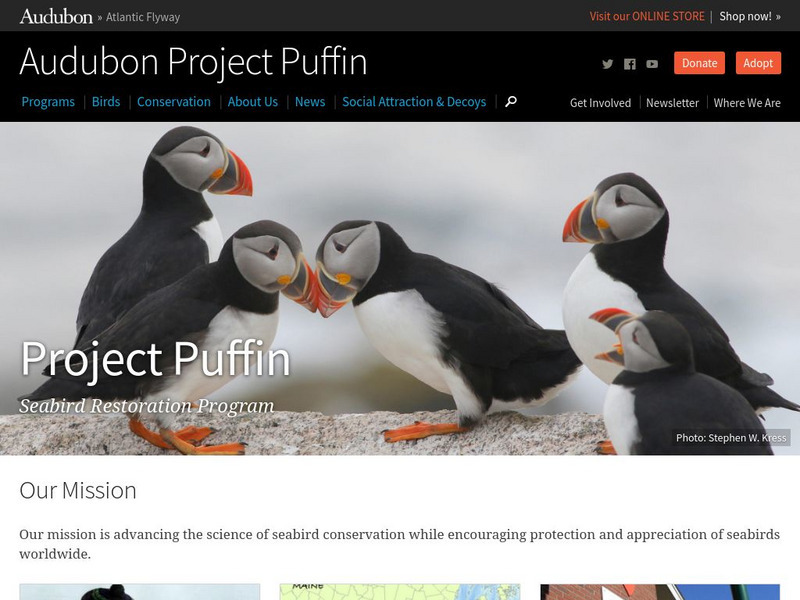
Task: Click the search magnifier icon
Action: coord(511,102)
